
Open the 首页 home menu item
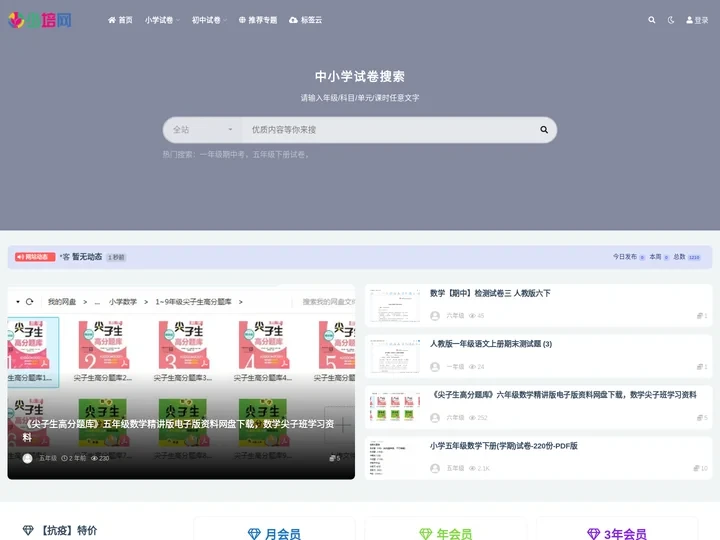pyautogui.click(x=120, y=20)
